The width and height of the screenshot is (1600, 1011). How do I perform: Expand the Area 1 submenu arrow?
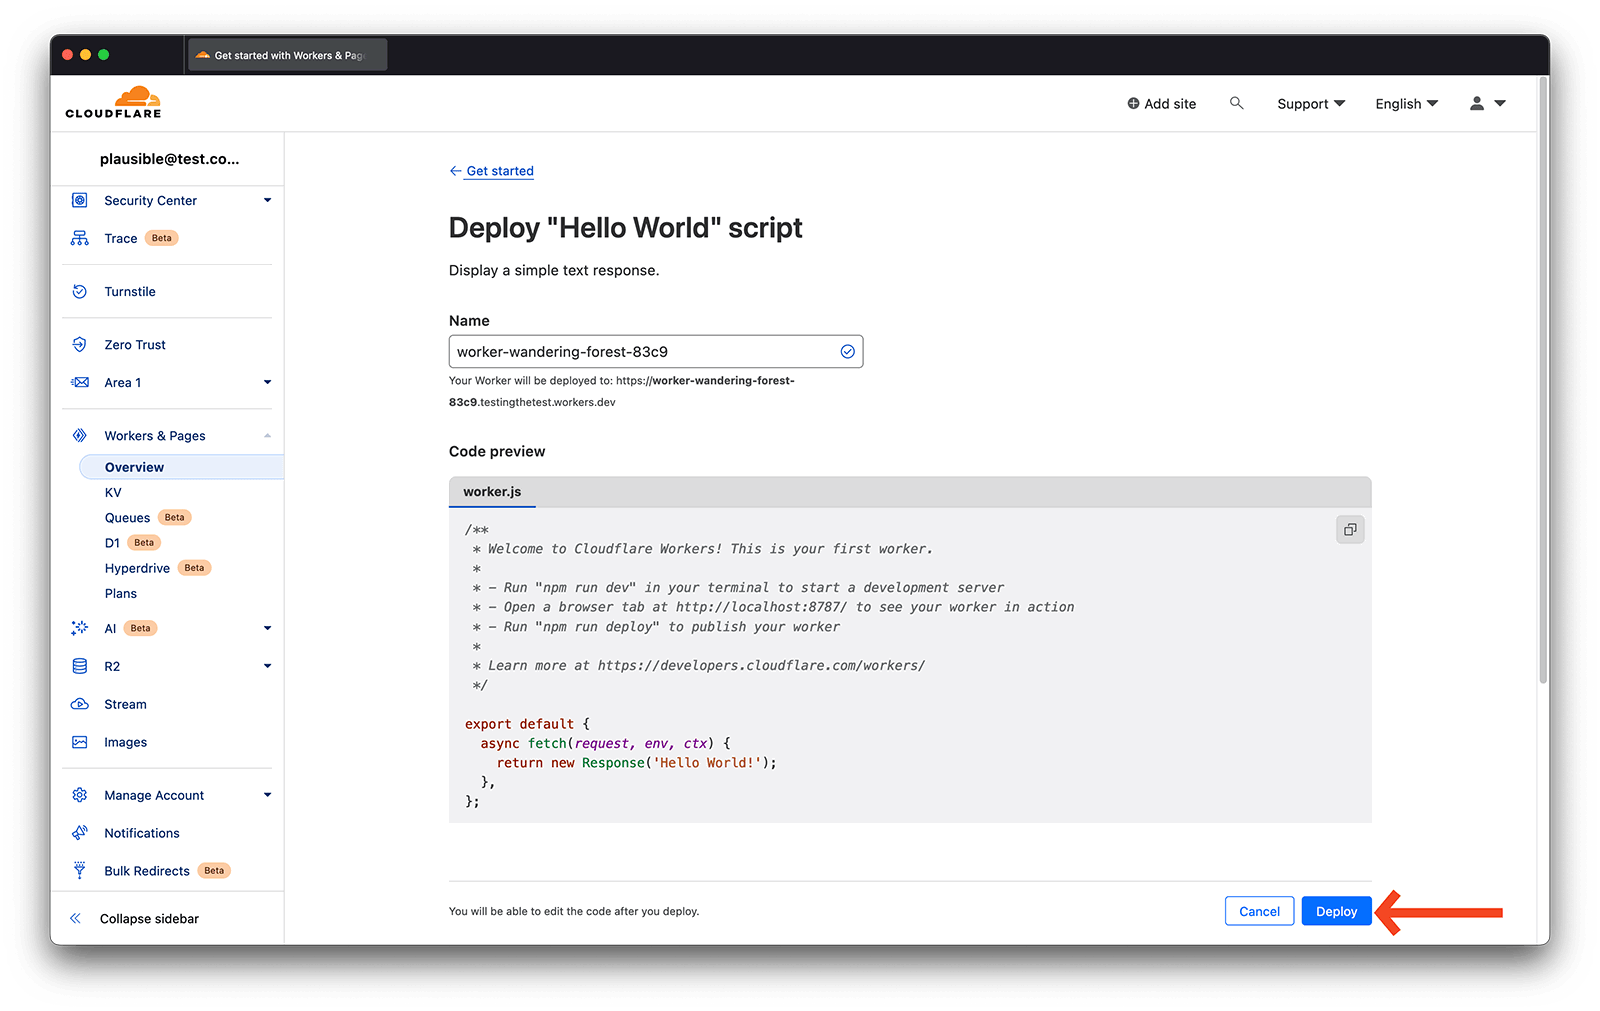pos(267,382)
